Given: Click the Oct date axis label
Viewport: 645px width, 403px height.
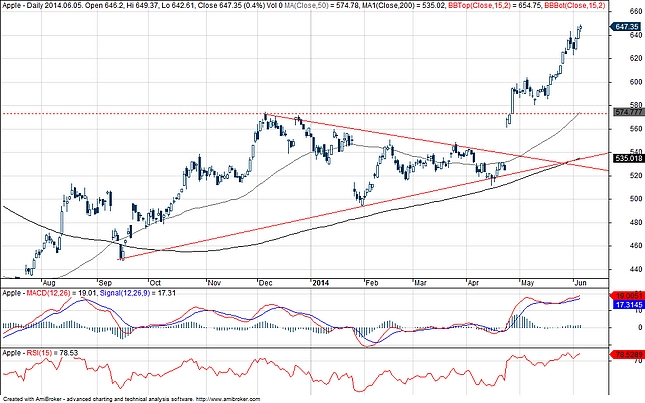Looking at the screenshot, I should 155,283.
